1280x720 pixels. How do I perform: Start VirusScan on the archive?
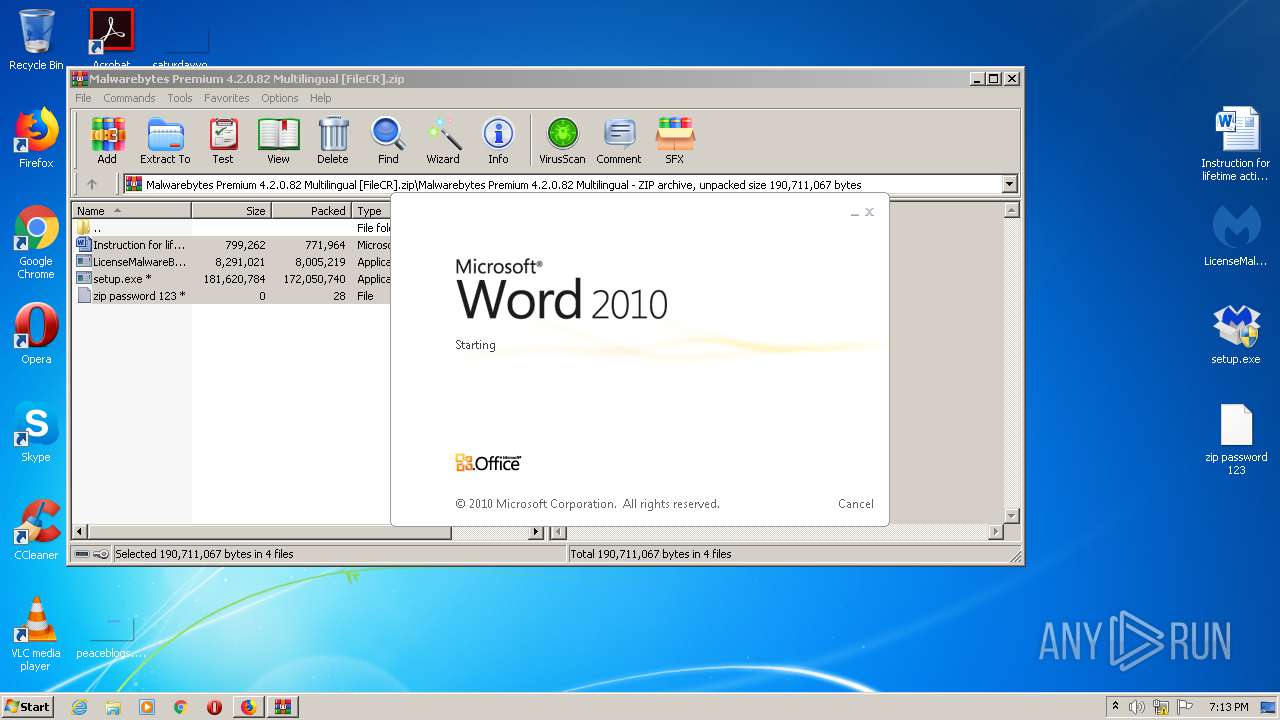(x=562, y=140)
